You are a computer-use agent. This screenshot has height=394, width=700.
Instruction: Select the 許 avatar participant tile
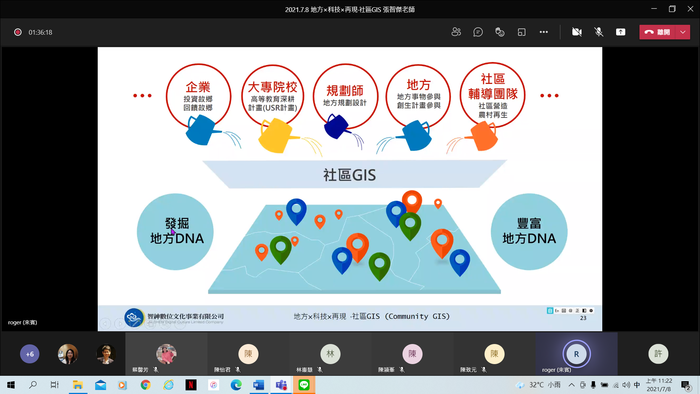tap(658, 354)
